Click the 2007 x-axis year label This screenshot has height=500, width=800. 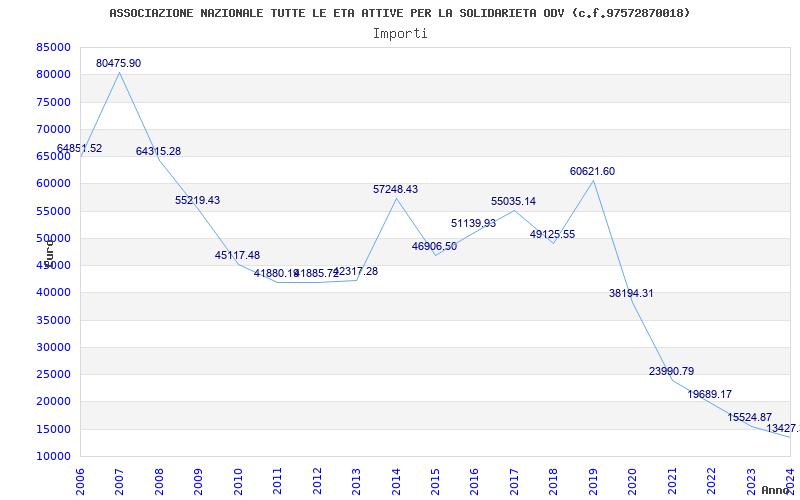(119, 482)
